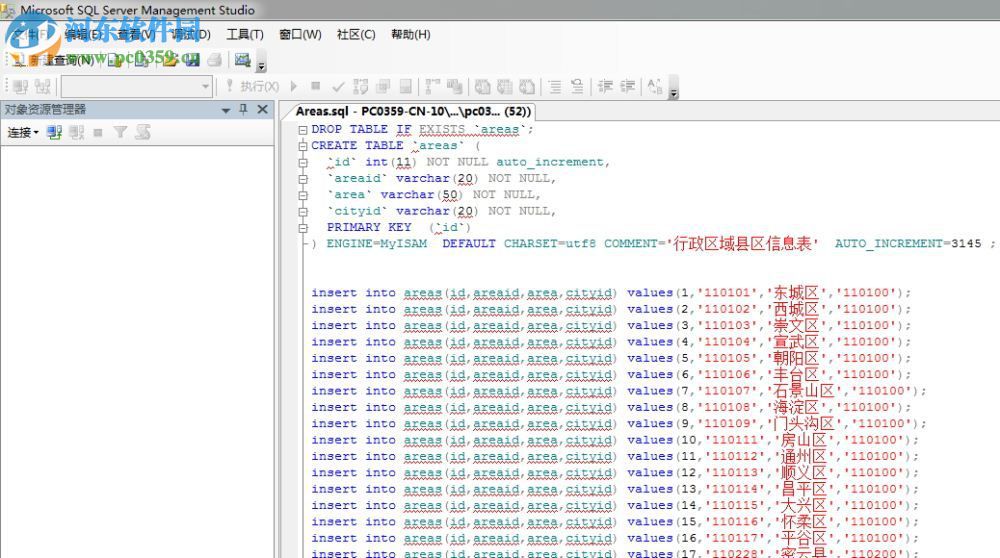This screenshot has height=558, width=1000.
Task: Click AUTO_INCREMENT=3145 text
Action: [908, 244]
